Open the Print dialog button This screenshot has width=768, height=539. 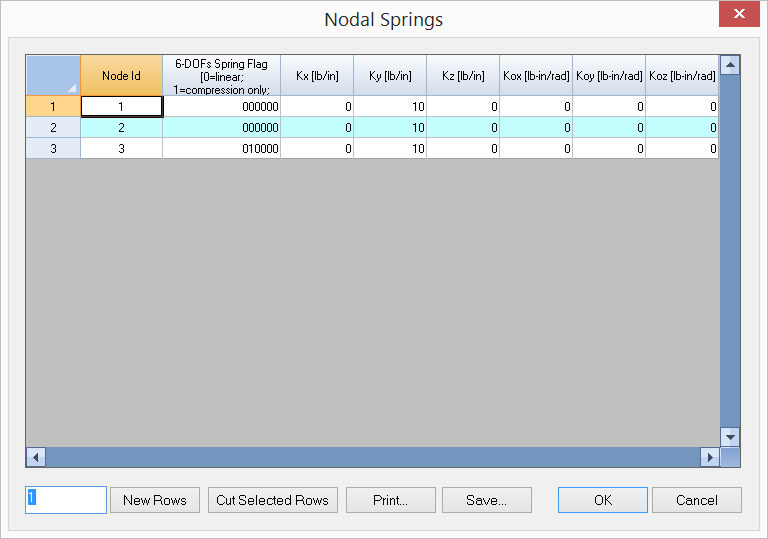(391, 500)
